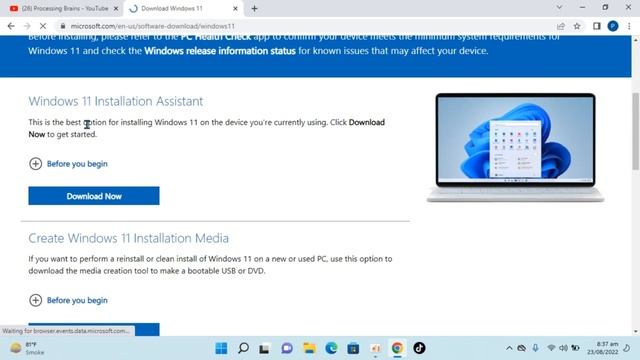The image size is (640, 360).
Task: Expand Before you begin under Installation Assistant
Action: [68, 164]
